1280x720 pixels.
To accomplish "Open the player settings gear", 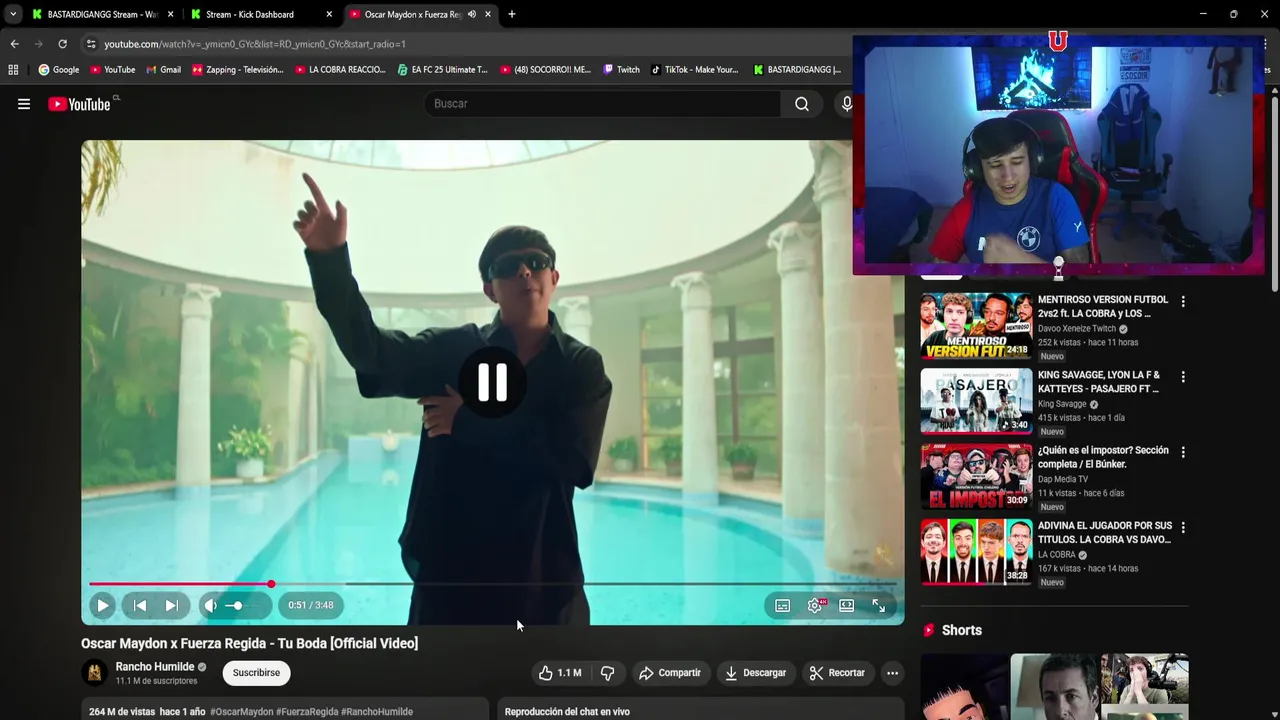I will coord(815,605).
